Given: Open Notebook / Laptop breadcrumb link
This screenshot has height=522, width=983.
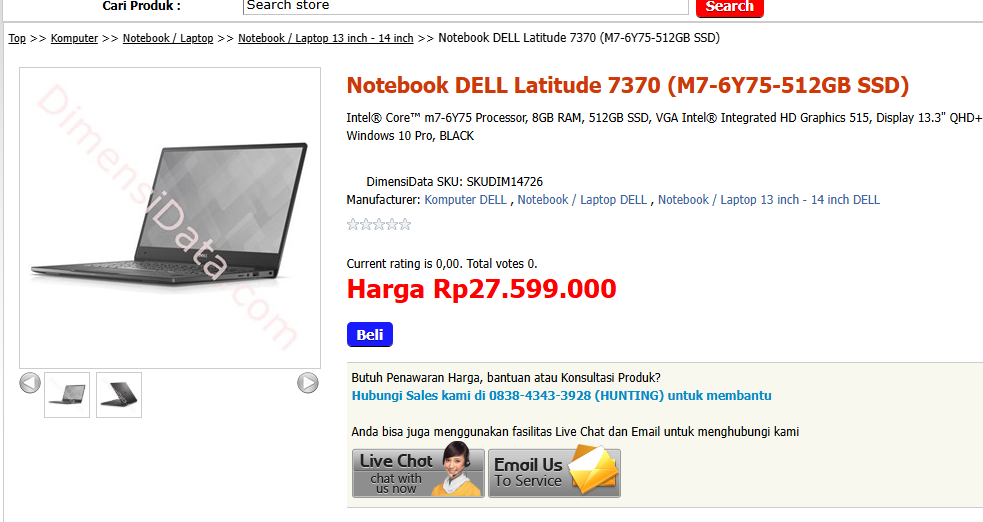Looking at the screenshot, I should (x=168, y=38).
